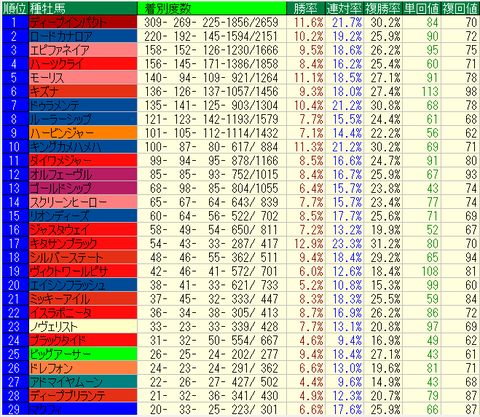Click the ノヴェリスト name cell
The height and width of the screenshot is (417, 480).
click(83, 326)
